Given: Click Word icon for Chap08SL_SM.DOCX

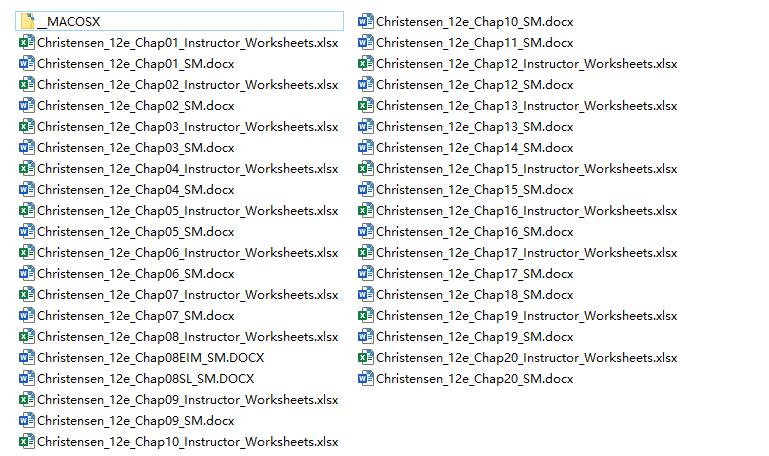Looking at the screenshot, I should pos(26,379).
